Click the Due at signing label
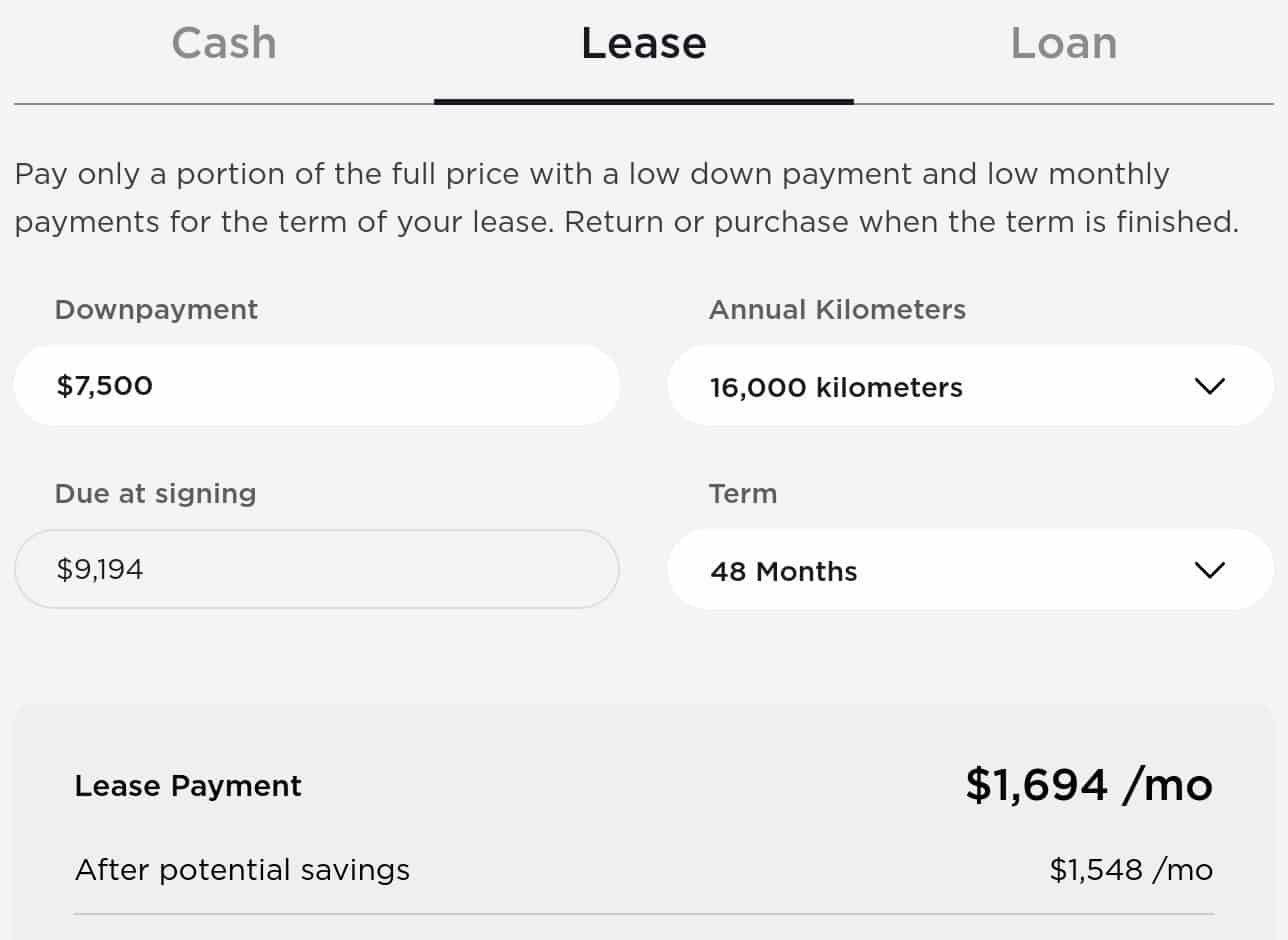 tap(155, 494)
